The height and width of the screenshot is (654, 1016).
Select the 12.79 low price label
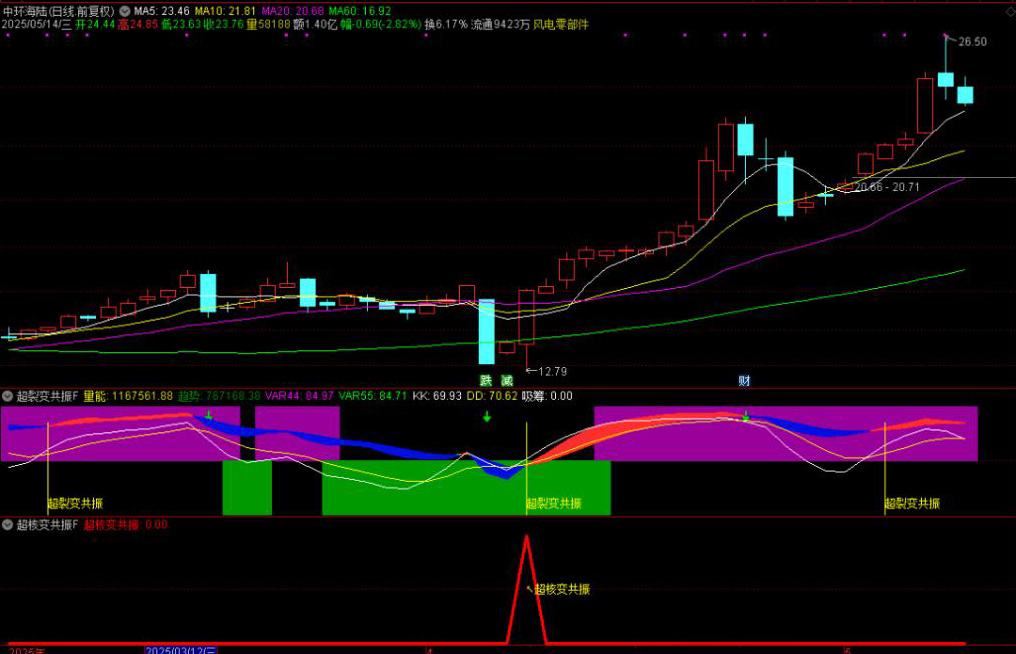[x=551, y=371]
